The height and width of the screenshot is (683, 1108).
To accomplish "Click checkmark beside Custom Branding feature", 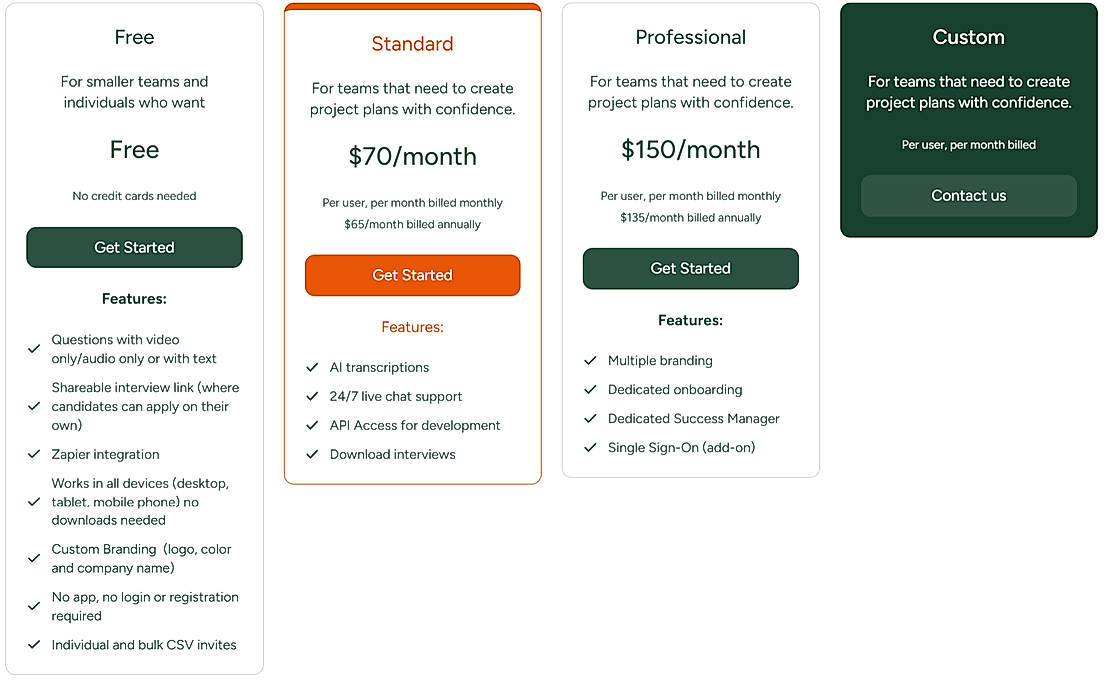I will (x=34, y=559).
